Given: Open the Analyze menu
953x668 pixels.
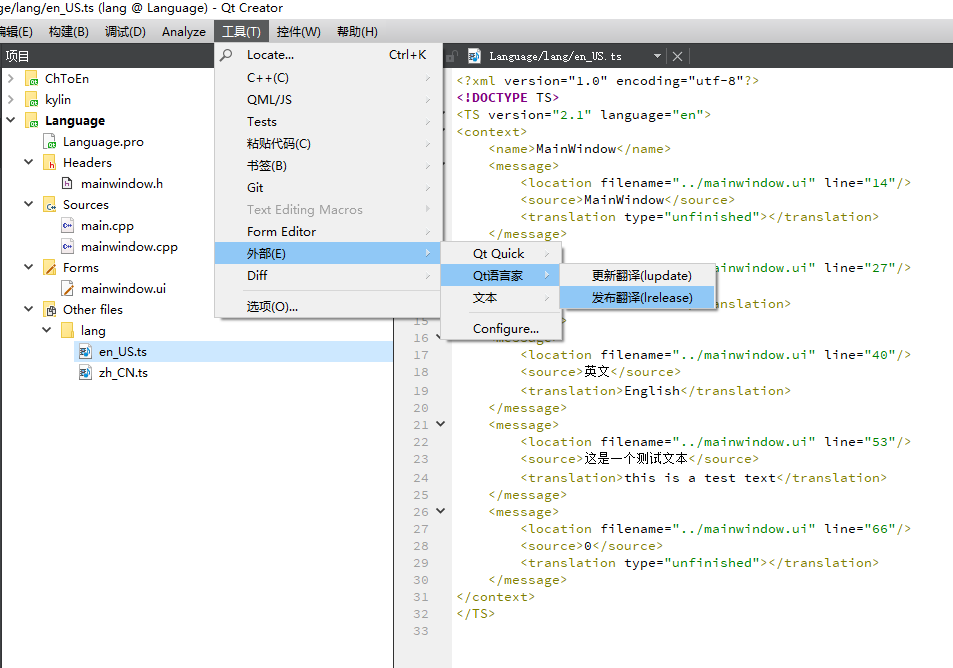Looking at the screenshot, I should click(184, 32).
